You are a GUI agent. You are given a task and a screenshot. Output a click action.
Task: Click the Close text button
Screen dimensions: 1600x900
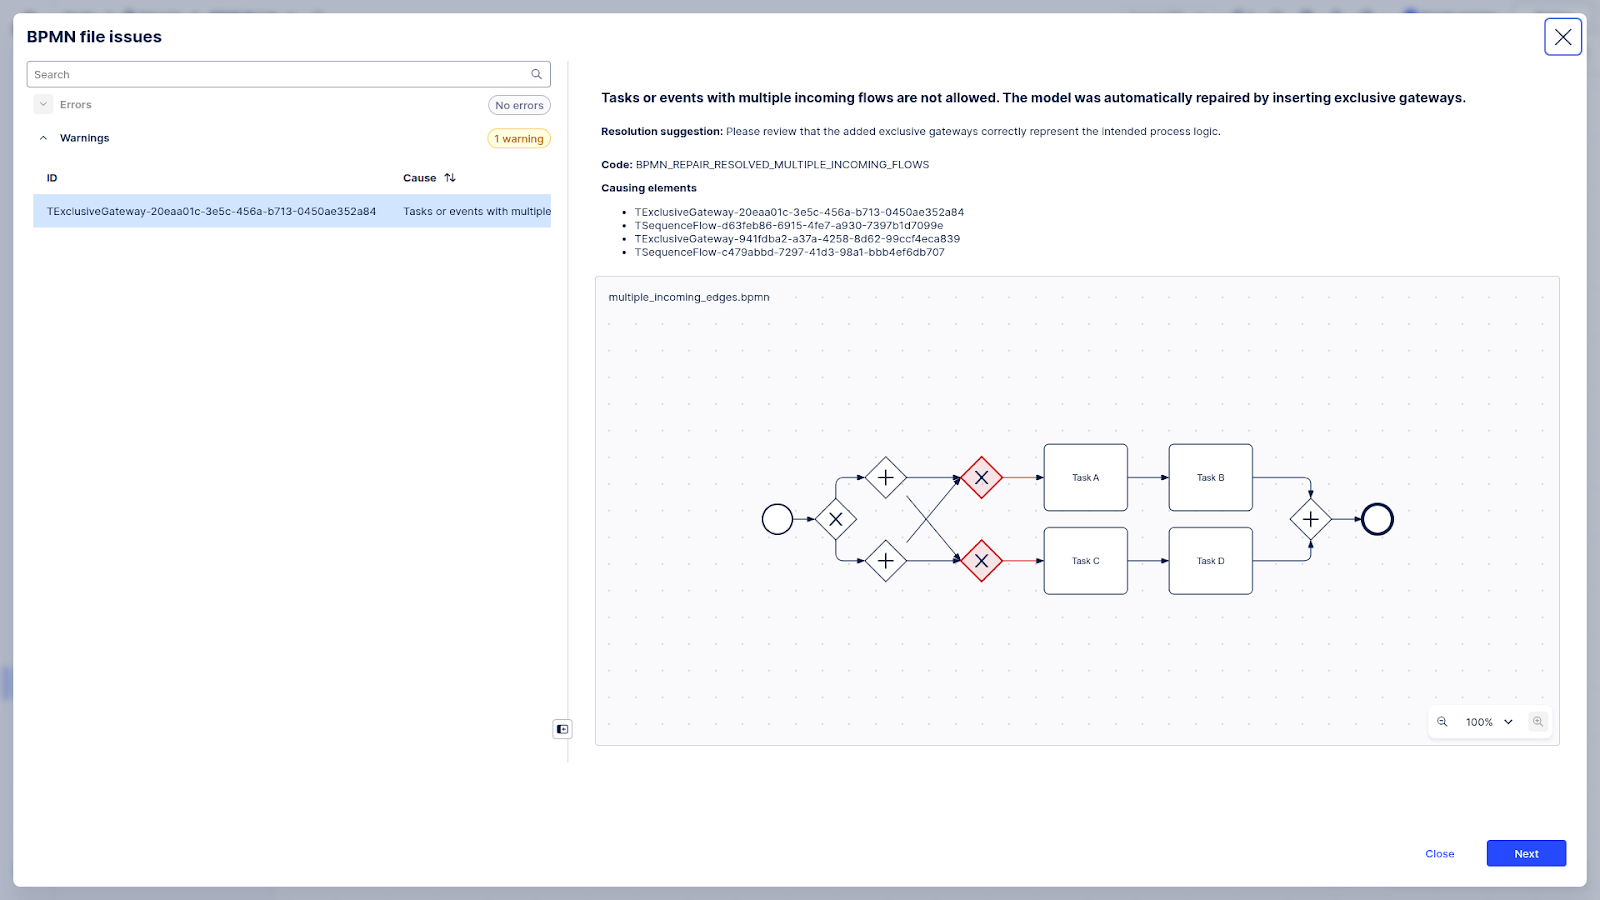(x=1439, y=854)
